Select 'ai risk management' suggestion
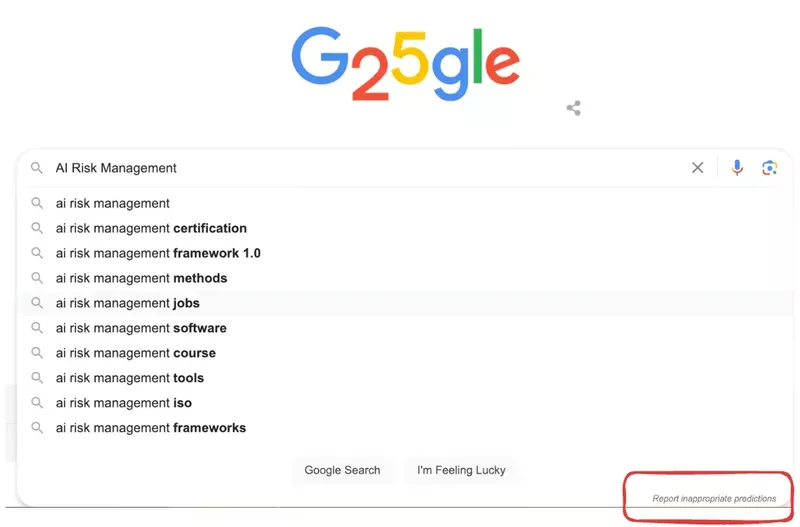Image resolution: width=800 pixels, height=527 pixels. click(113, 203)
